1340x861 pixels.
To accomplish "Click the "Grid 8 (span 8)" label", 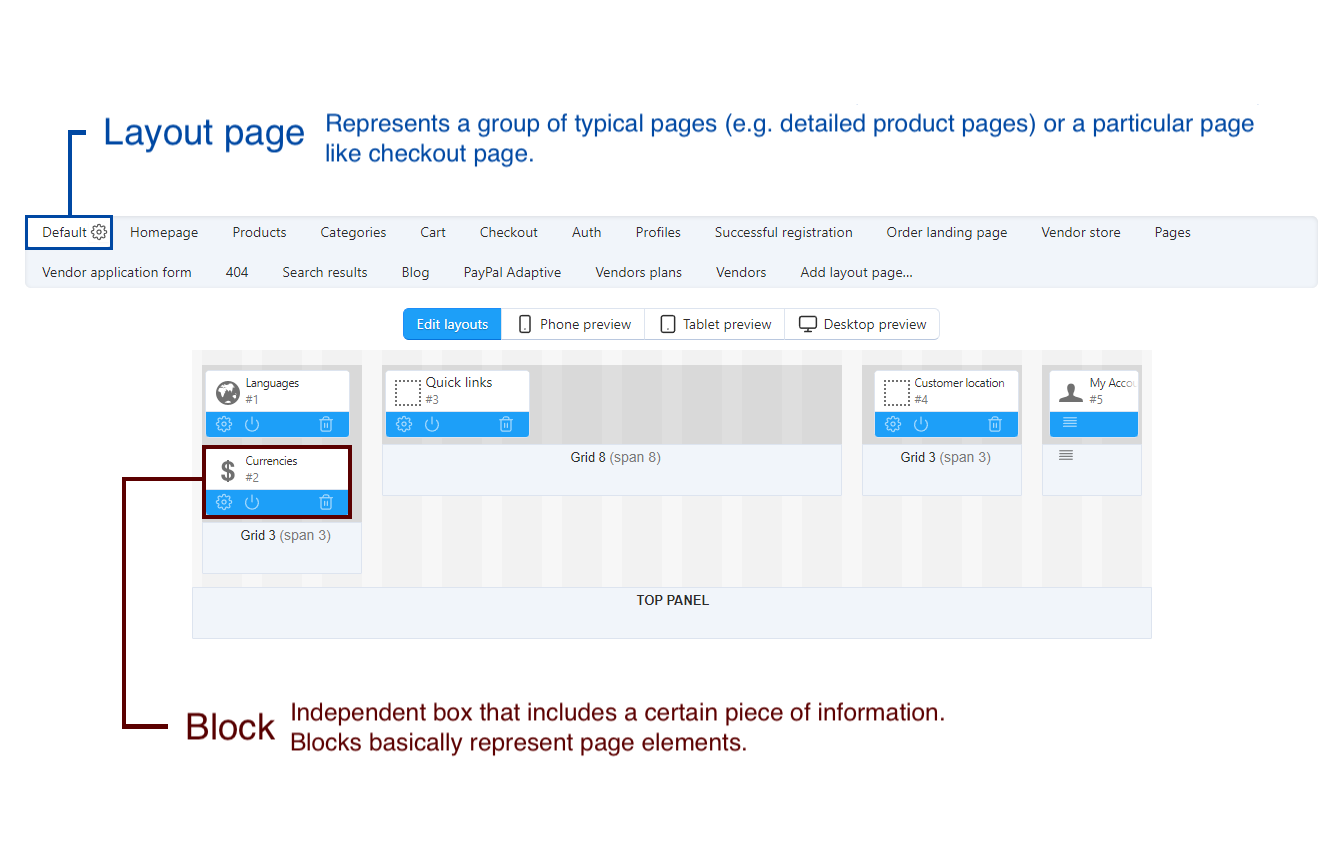I will pyautogui.click(x=615, y=457).
